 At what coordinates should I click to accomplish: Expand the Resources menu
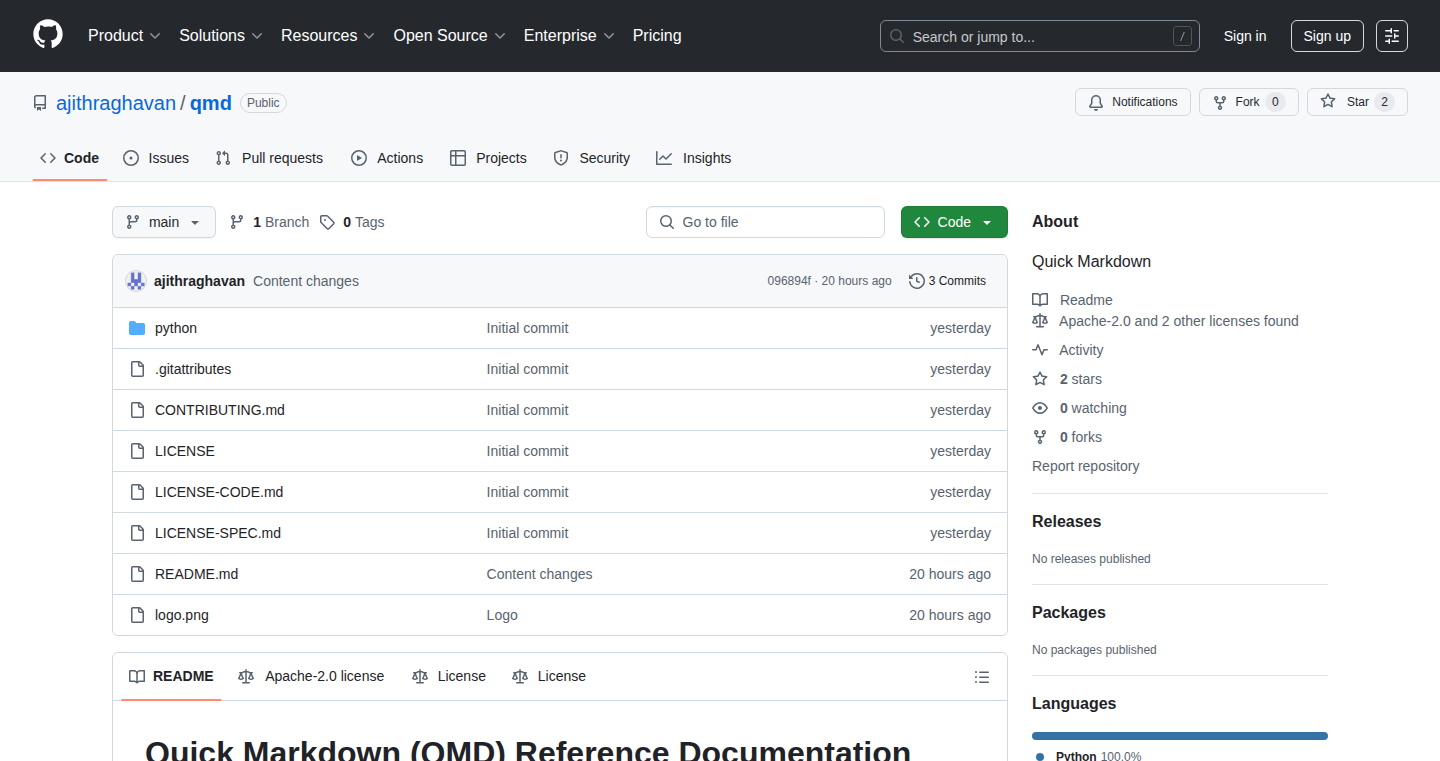[328, 36]
